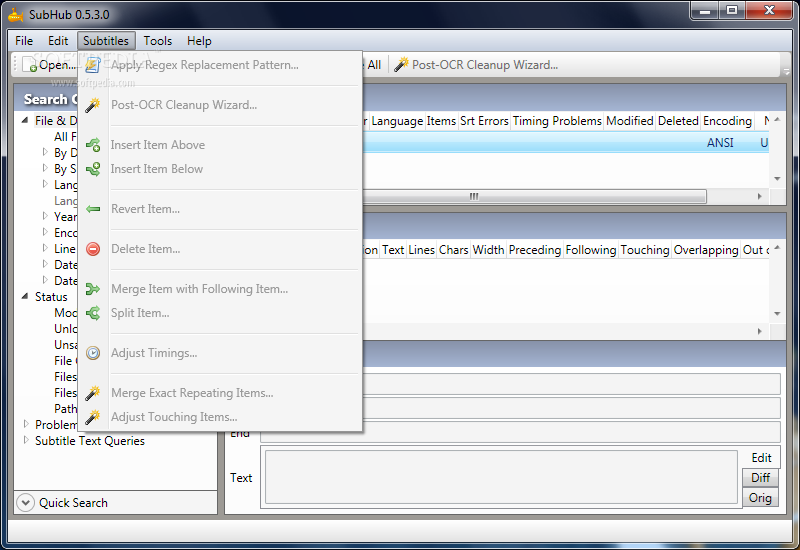The height and width of the screenshot is (550, 800).
Task: Choose Merge Exact Repeating Items
Action: coord(220,393)
